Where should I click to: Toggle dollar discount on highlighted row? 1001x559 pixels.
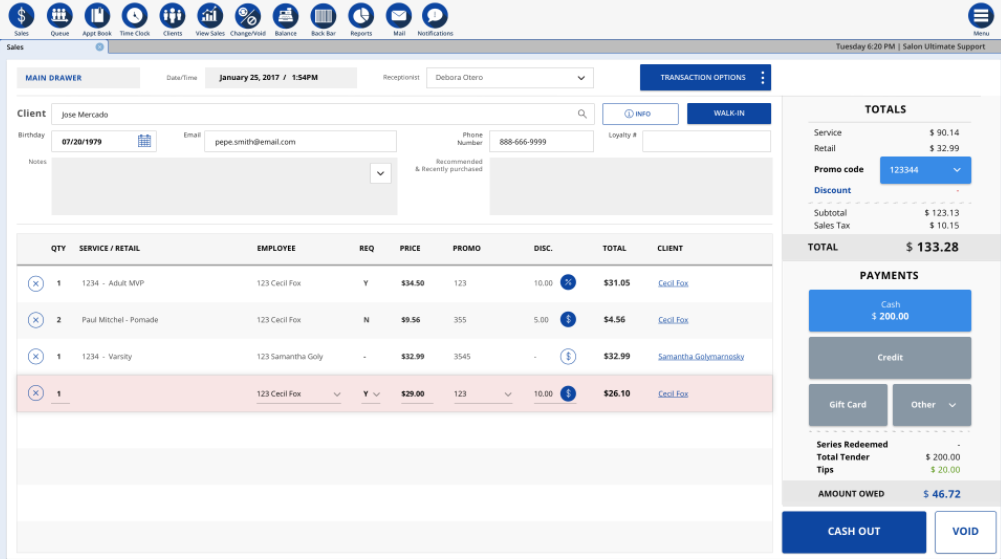(x=568, y=393)
